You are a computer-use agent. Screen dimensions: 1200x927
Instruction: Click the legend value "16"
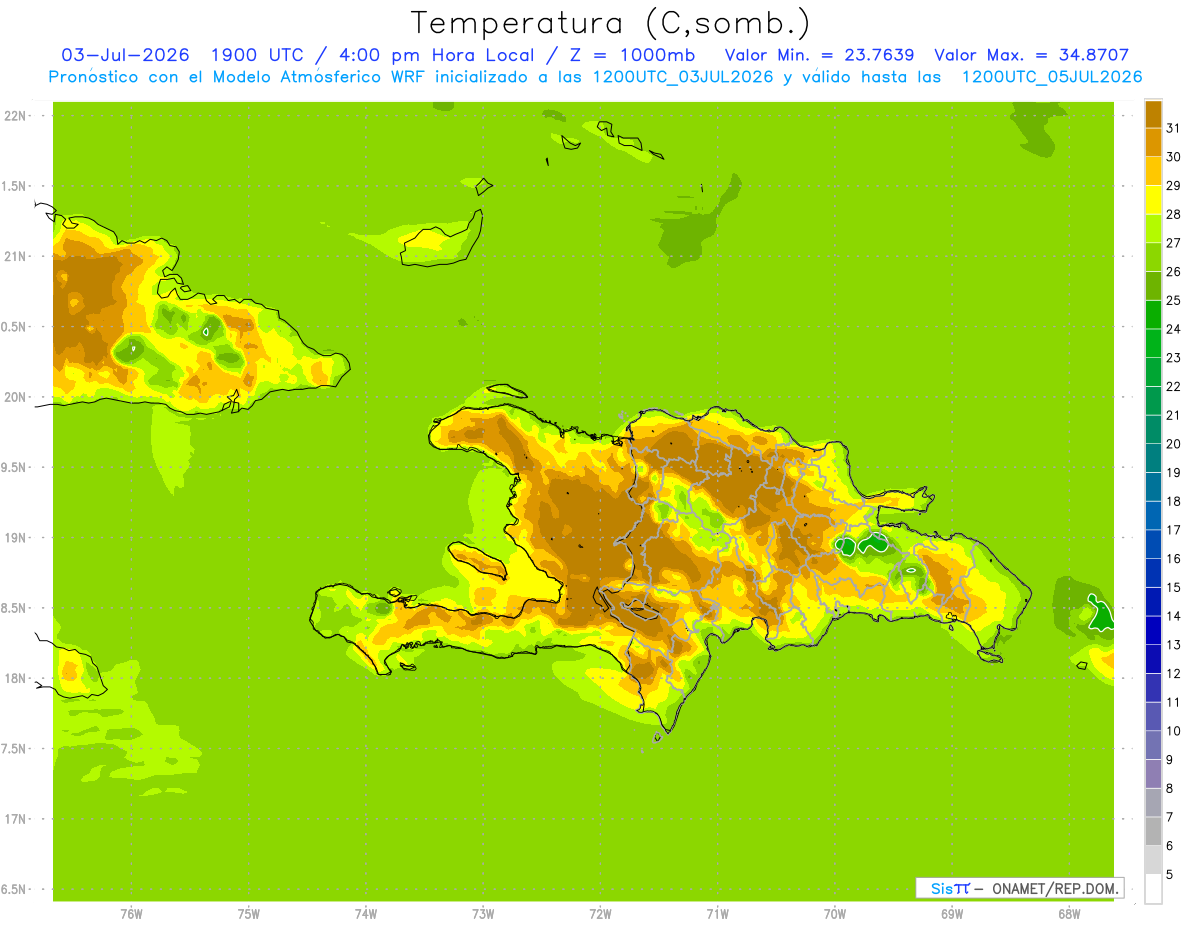[1174, 559]
